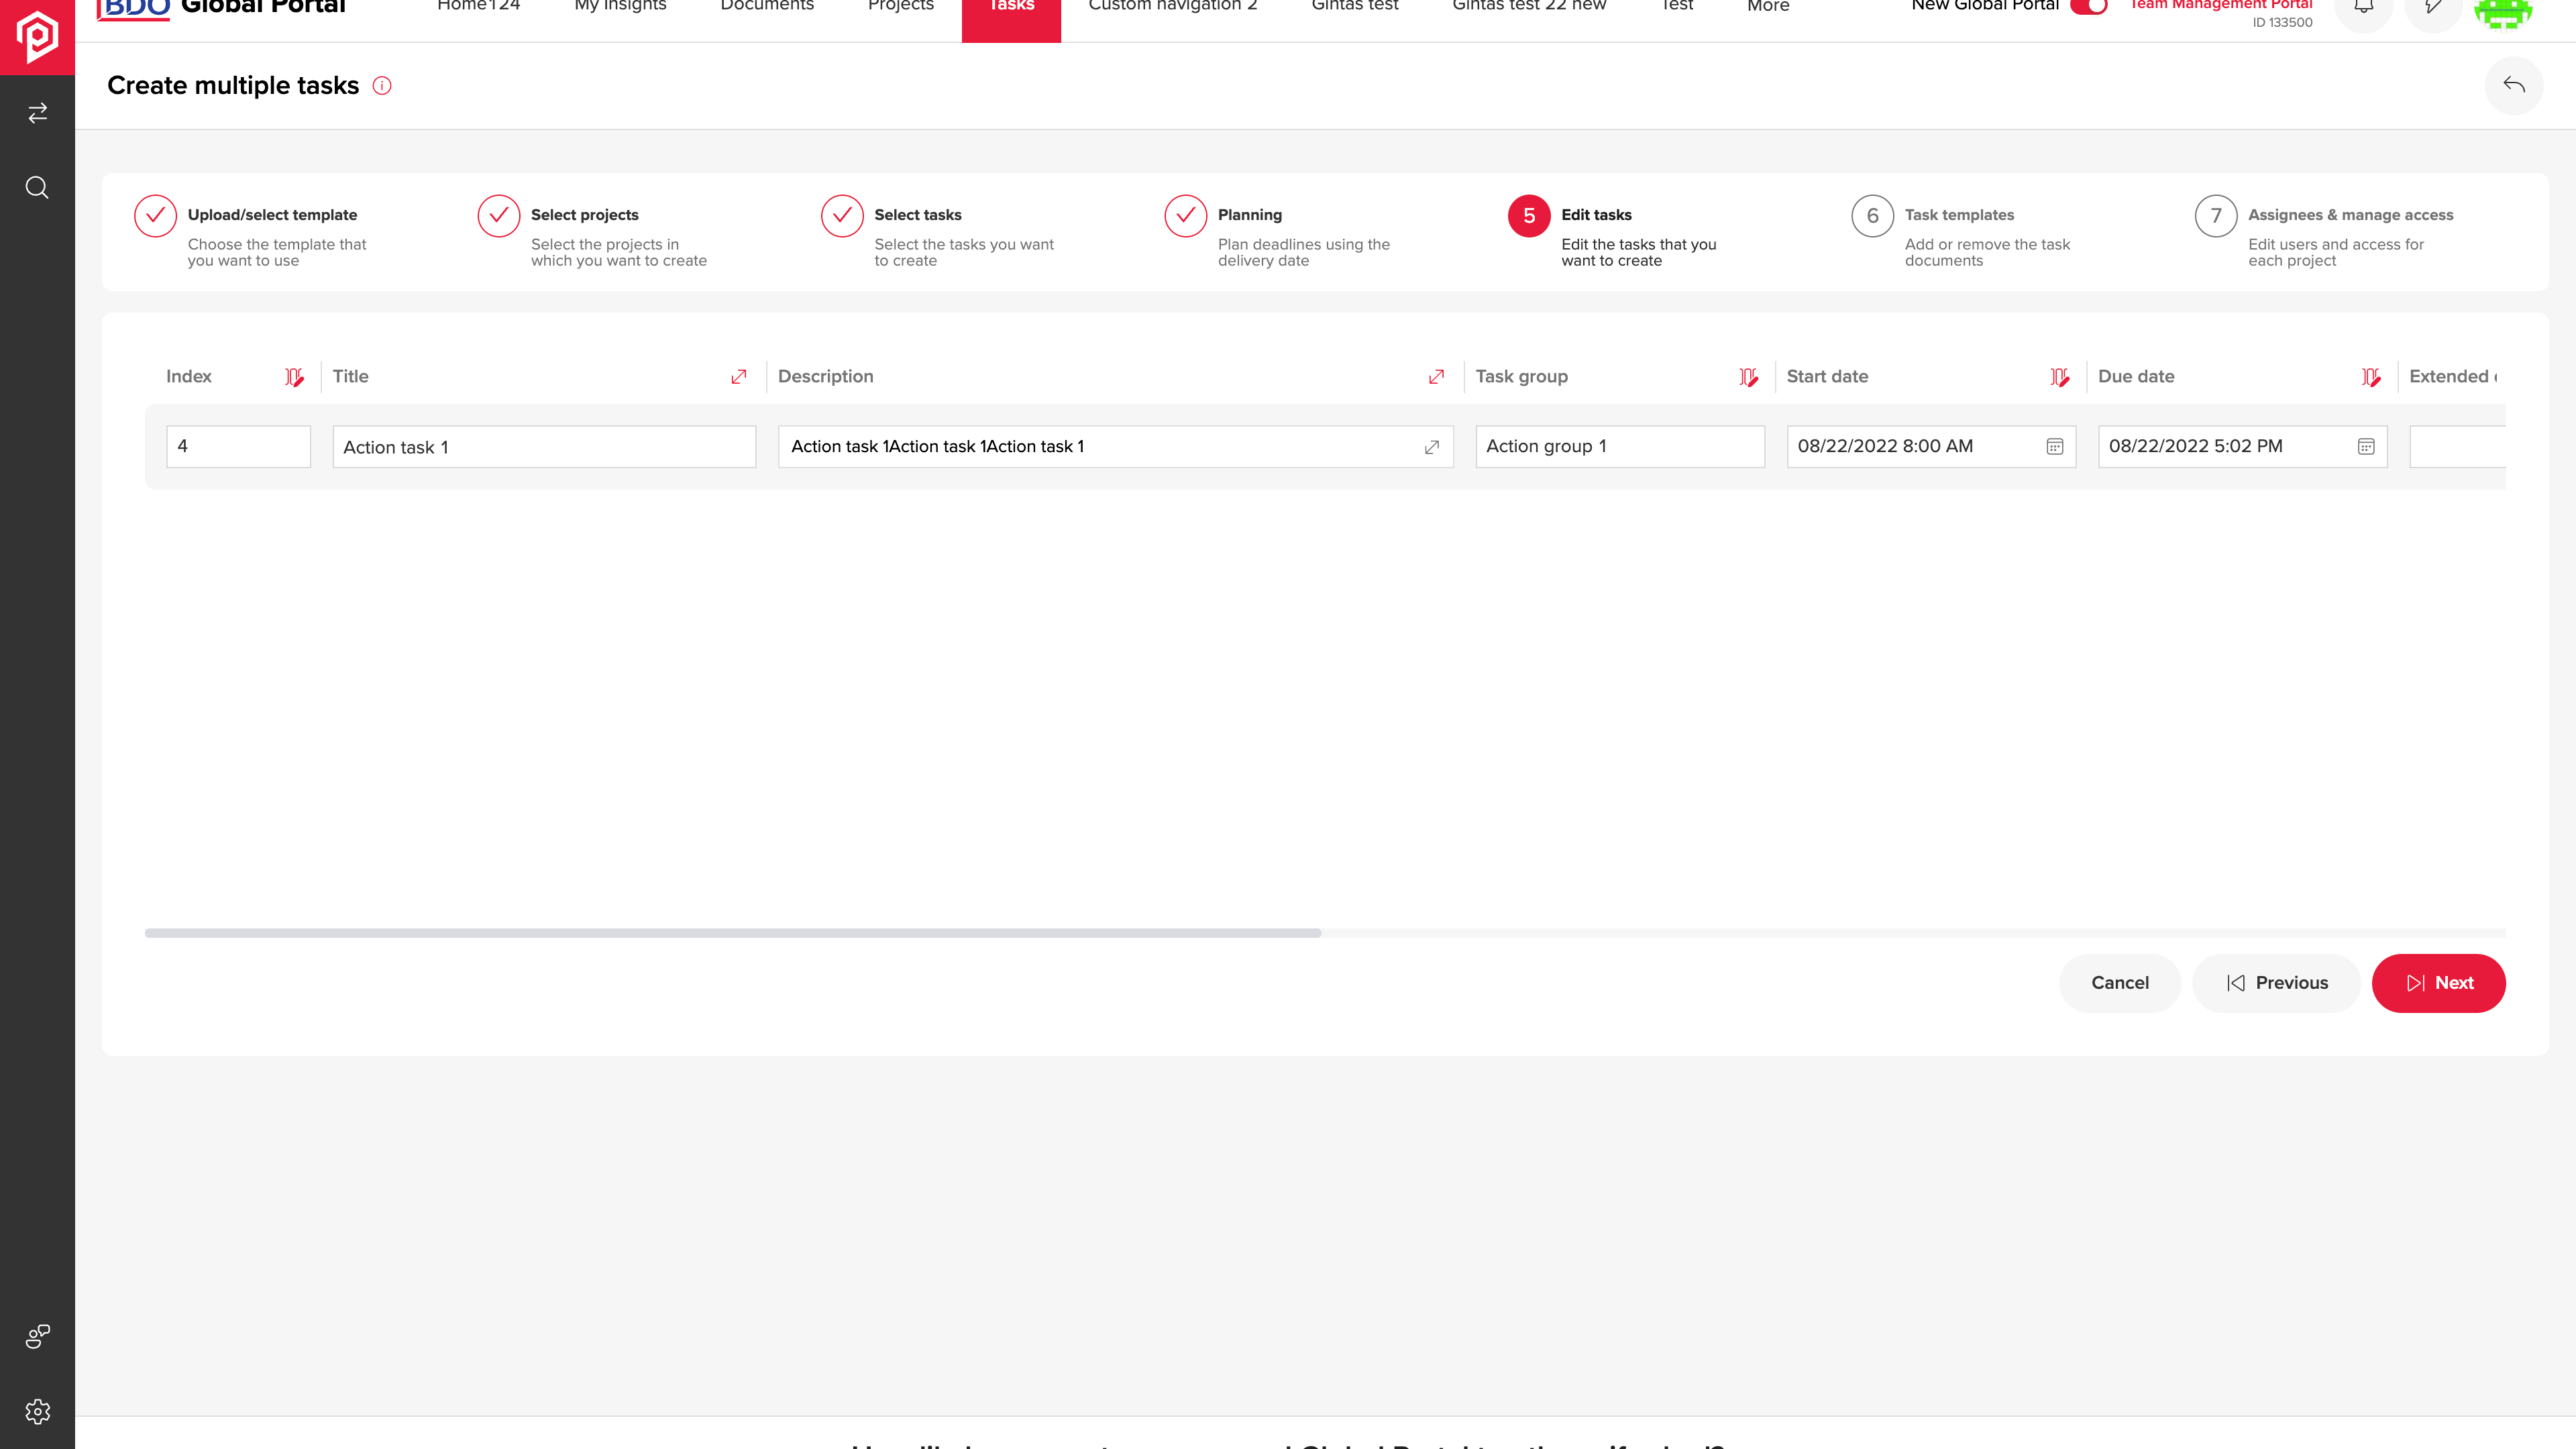The image size is (2576, 1449).
Task: Click bulk edit icon in Start date column
Action: point(2060,377)
